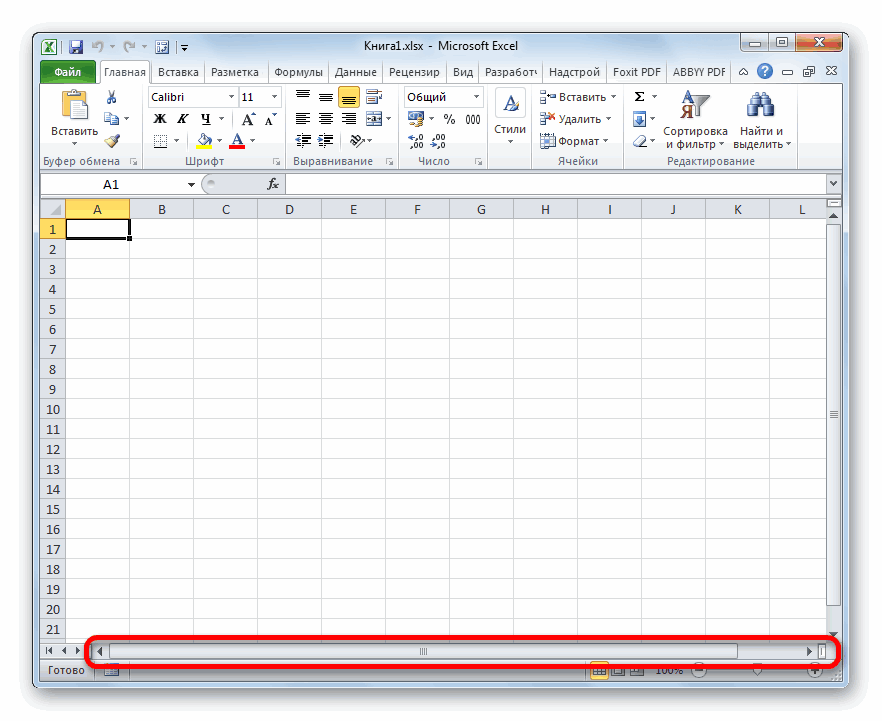Open the Name Box A1 dropdown arrow
This screenshot has height=721, width=882.
point(191,184)
